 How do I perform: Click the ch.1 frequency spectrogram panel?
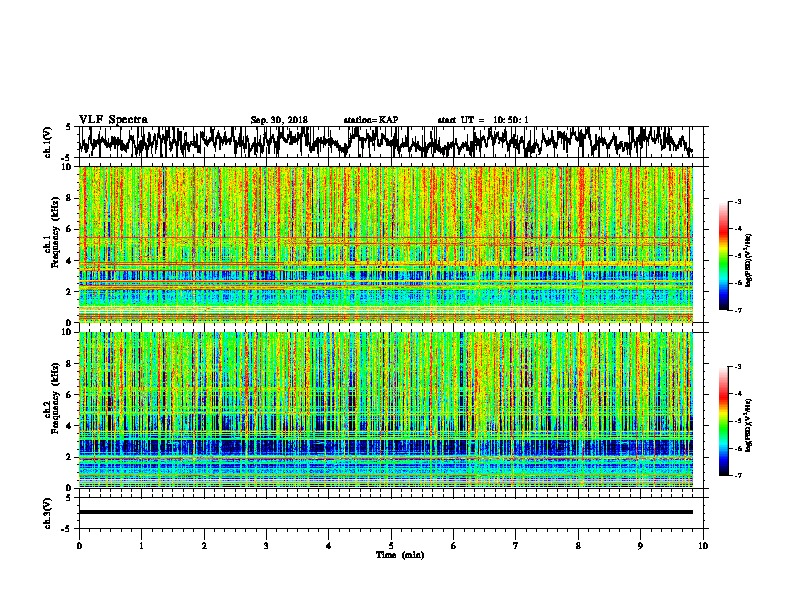[x=386, y=244]
